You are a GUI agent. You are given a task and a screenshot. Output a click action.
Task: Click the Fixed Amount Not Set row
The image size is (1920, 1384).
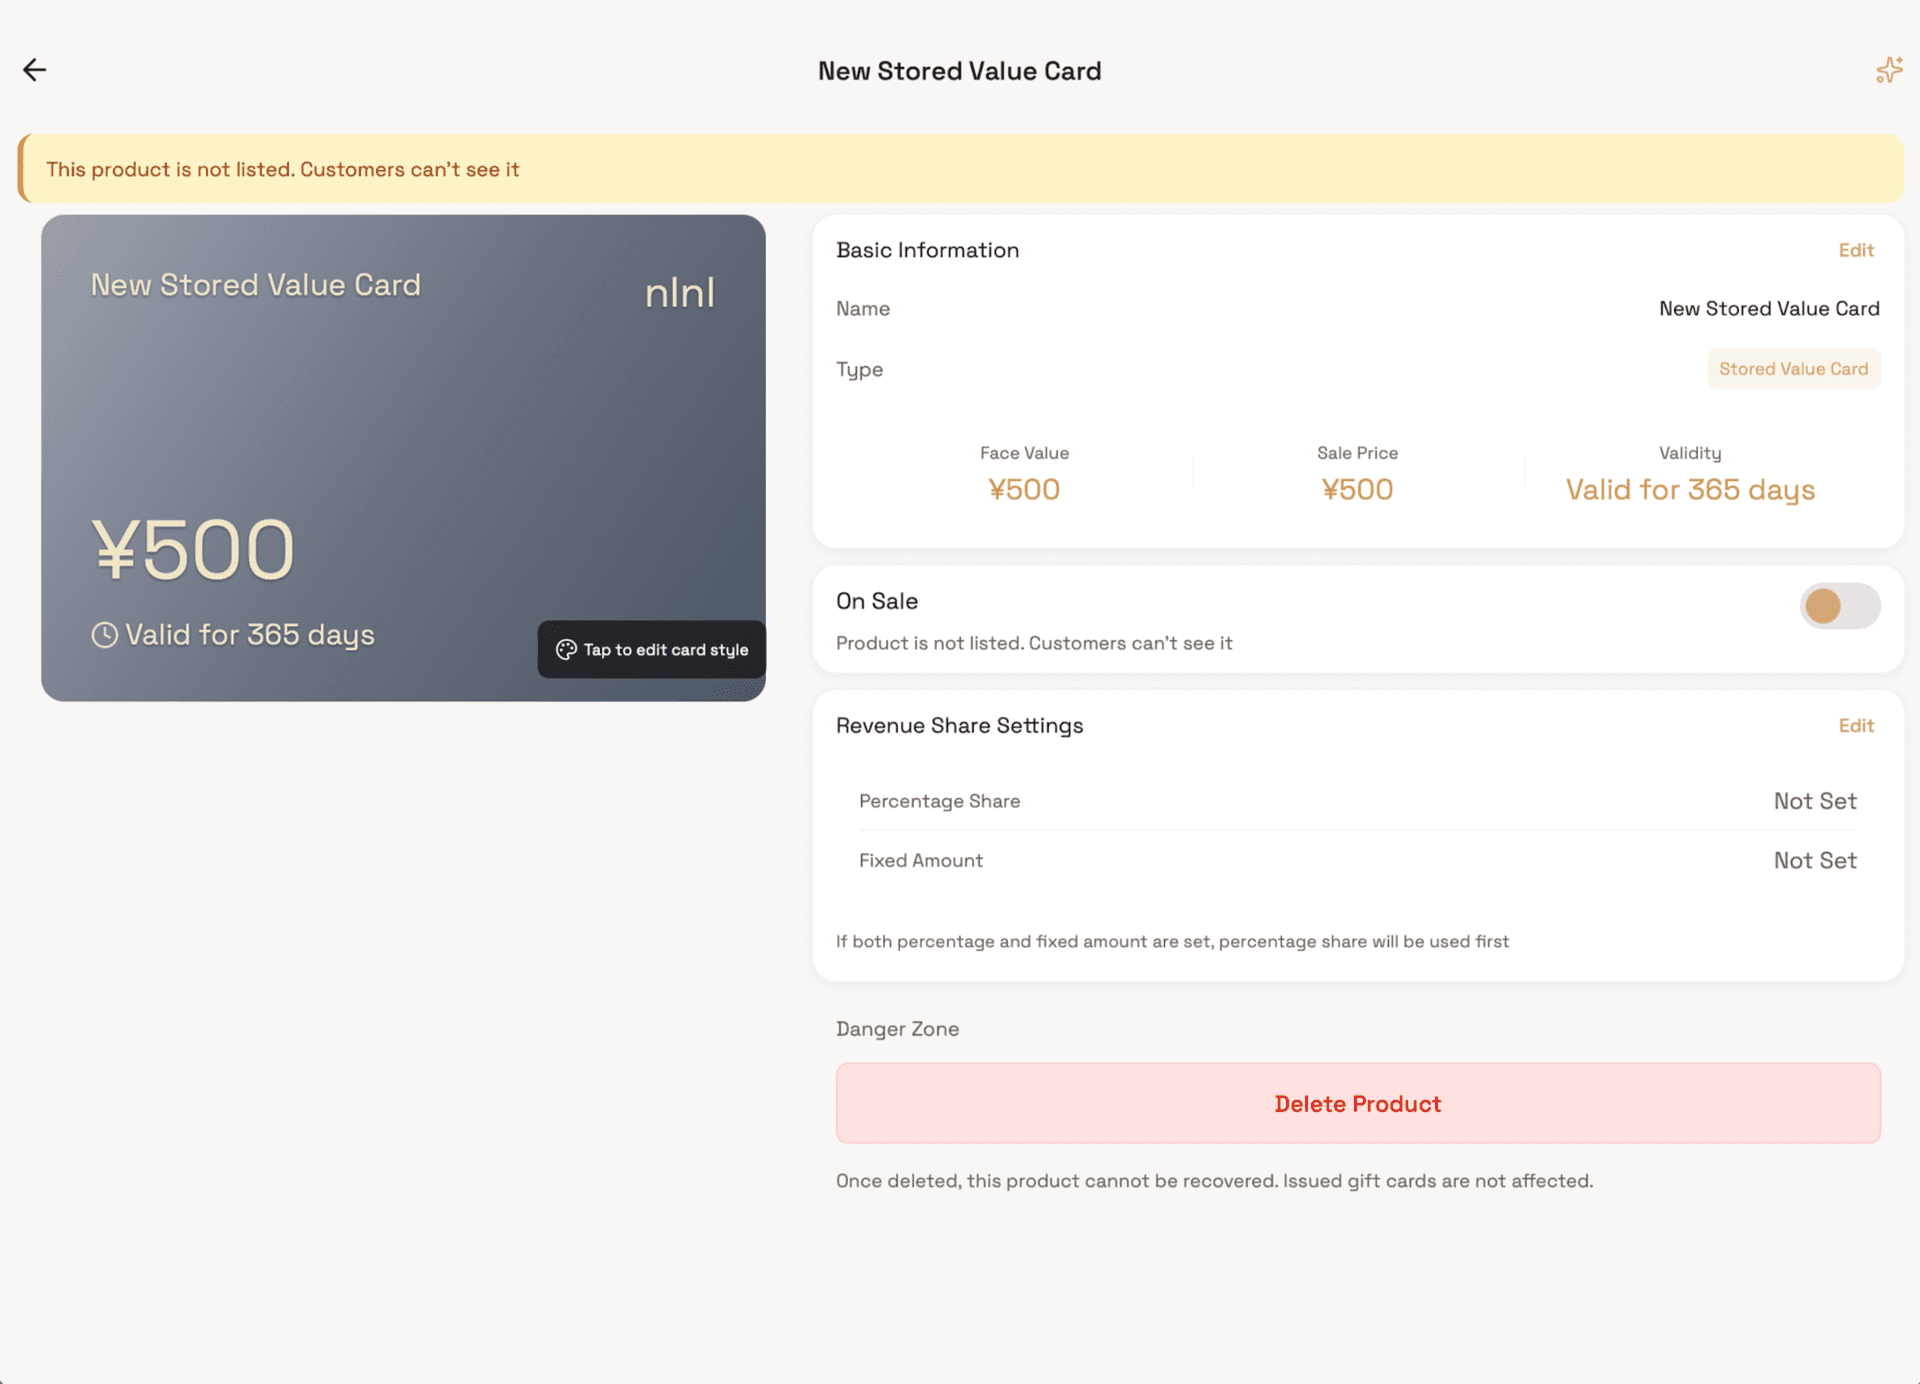(x=1357, y=860)
